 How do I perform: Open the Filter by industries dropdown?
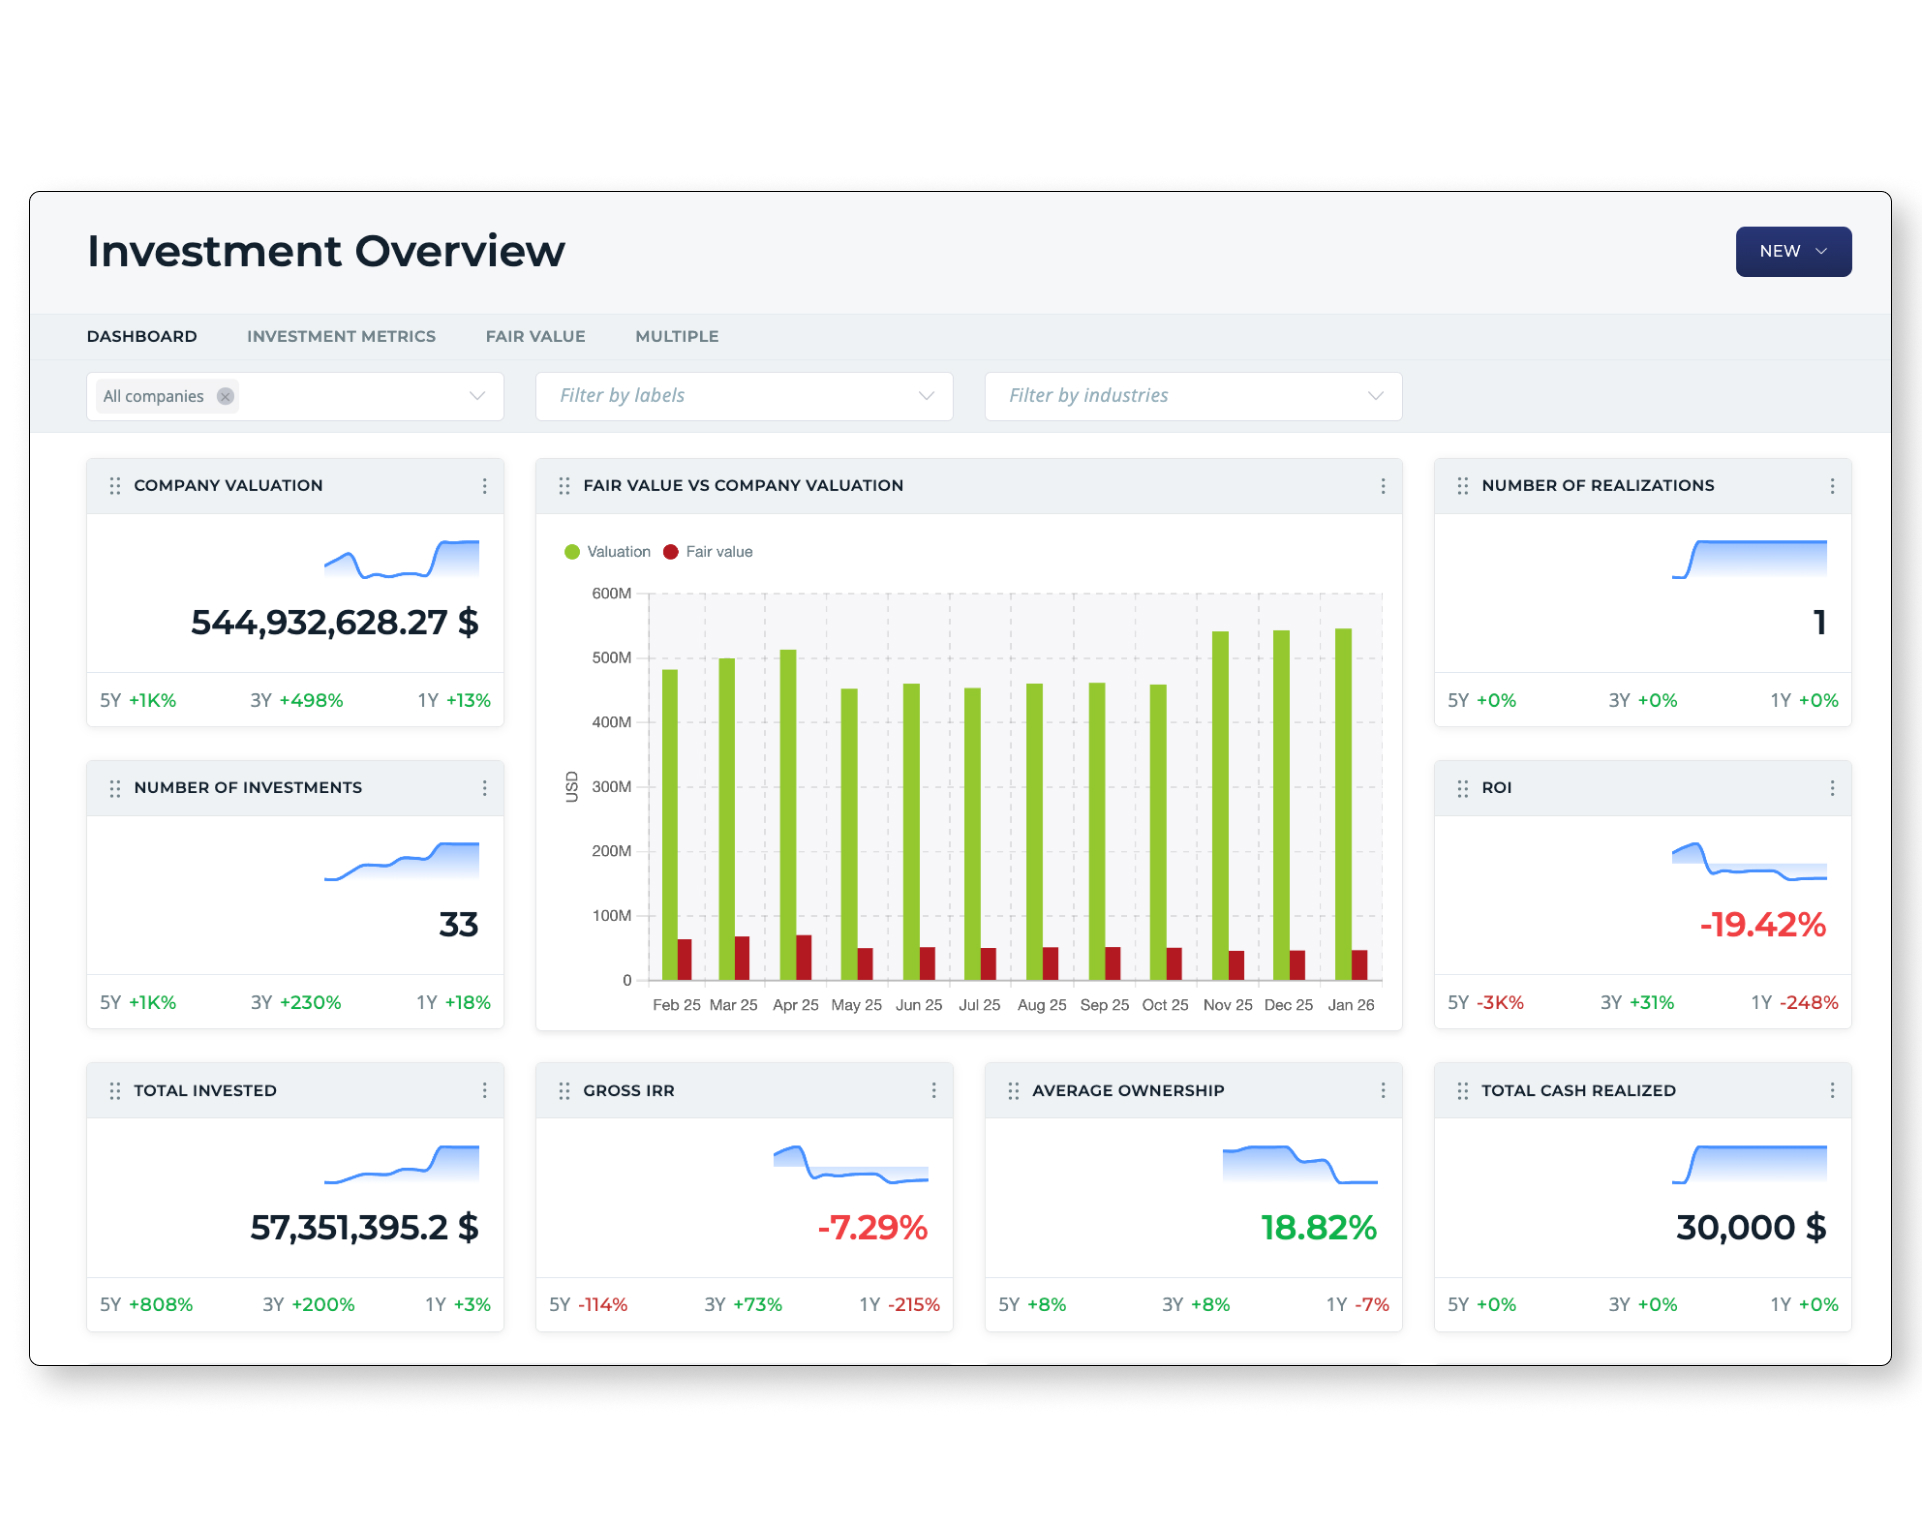(1193, 396)
